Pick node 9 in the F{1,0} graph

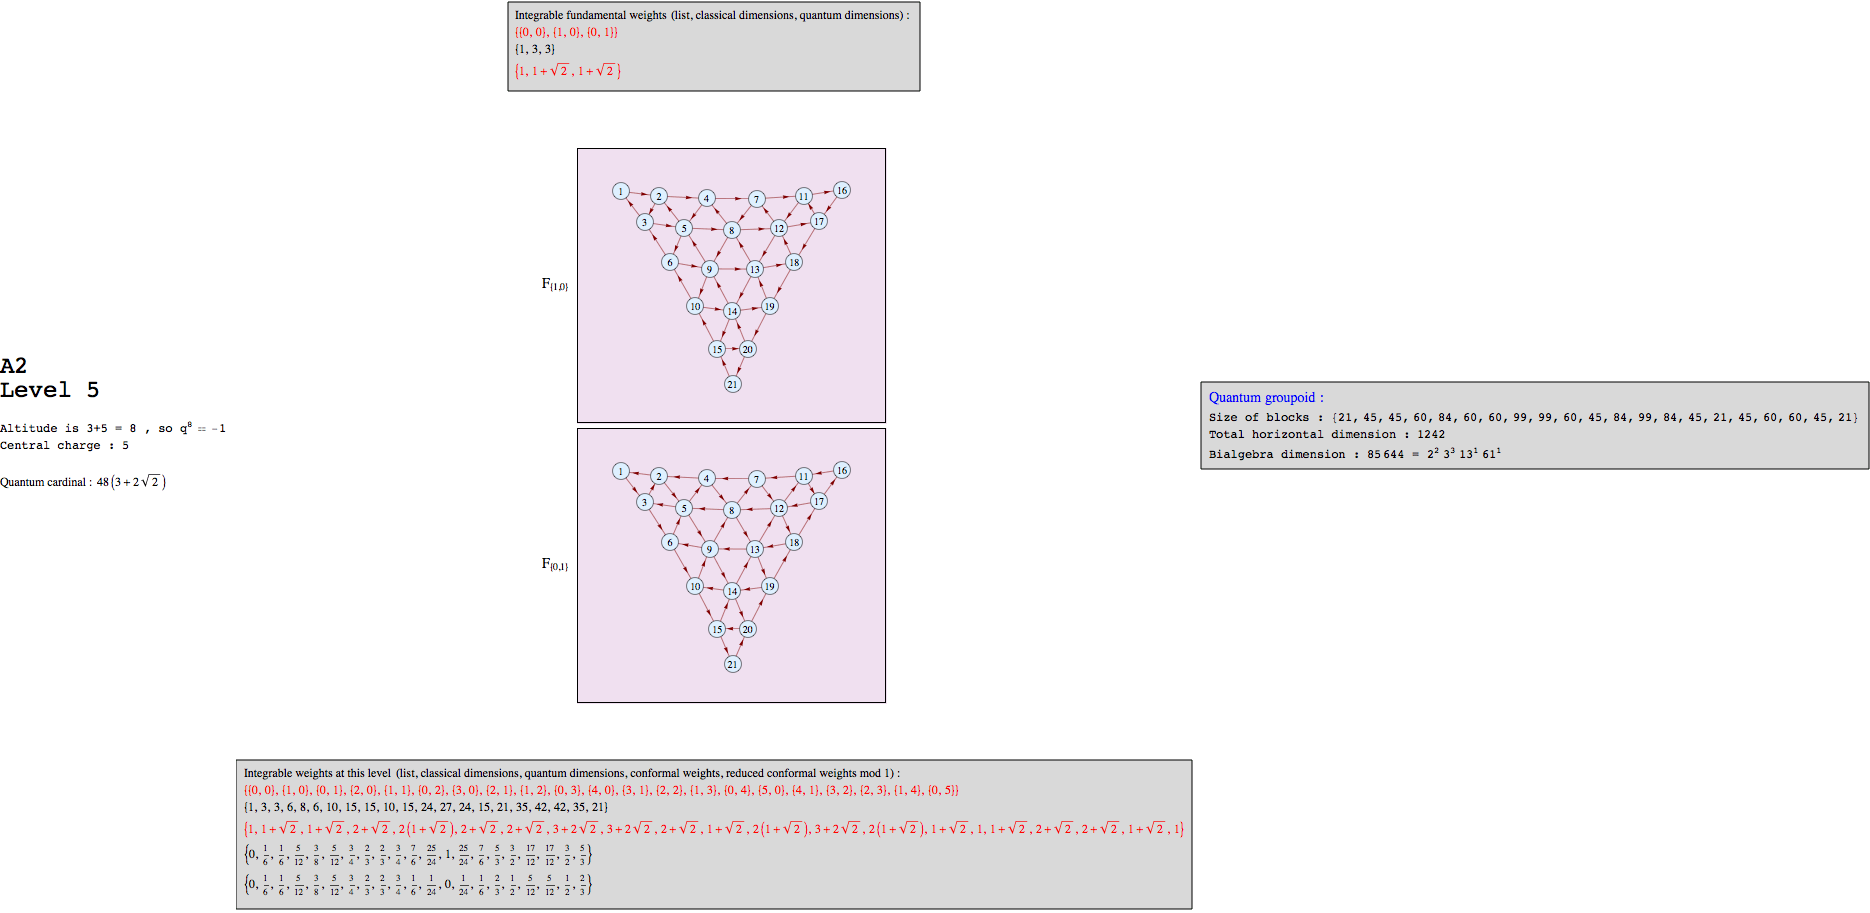(x=709, y=269)
